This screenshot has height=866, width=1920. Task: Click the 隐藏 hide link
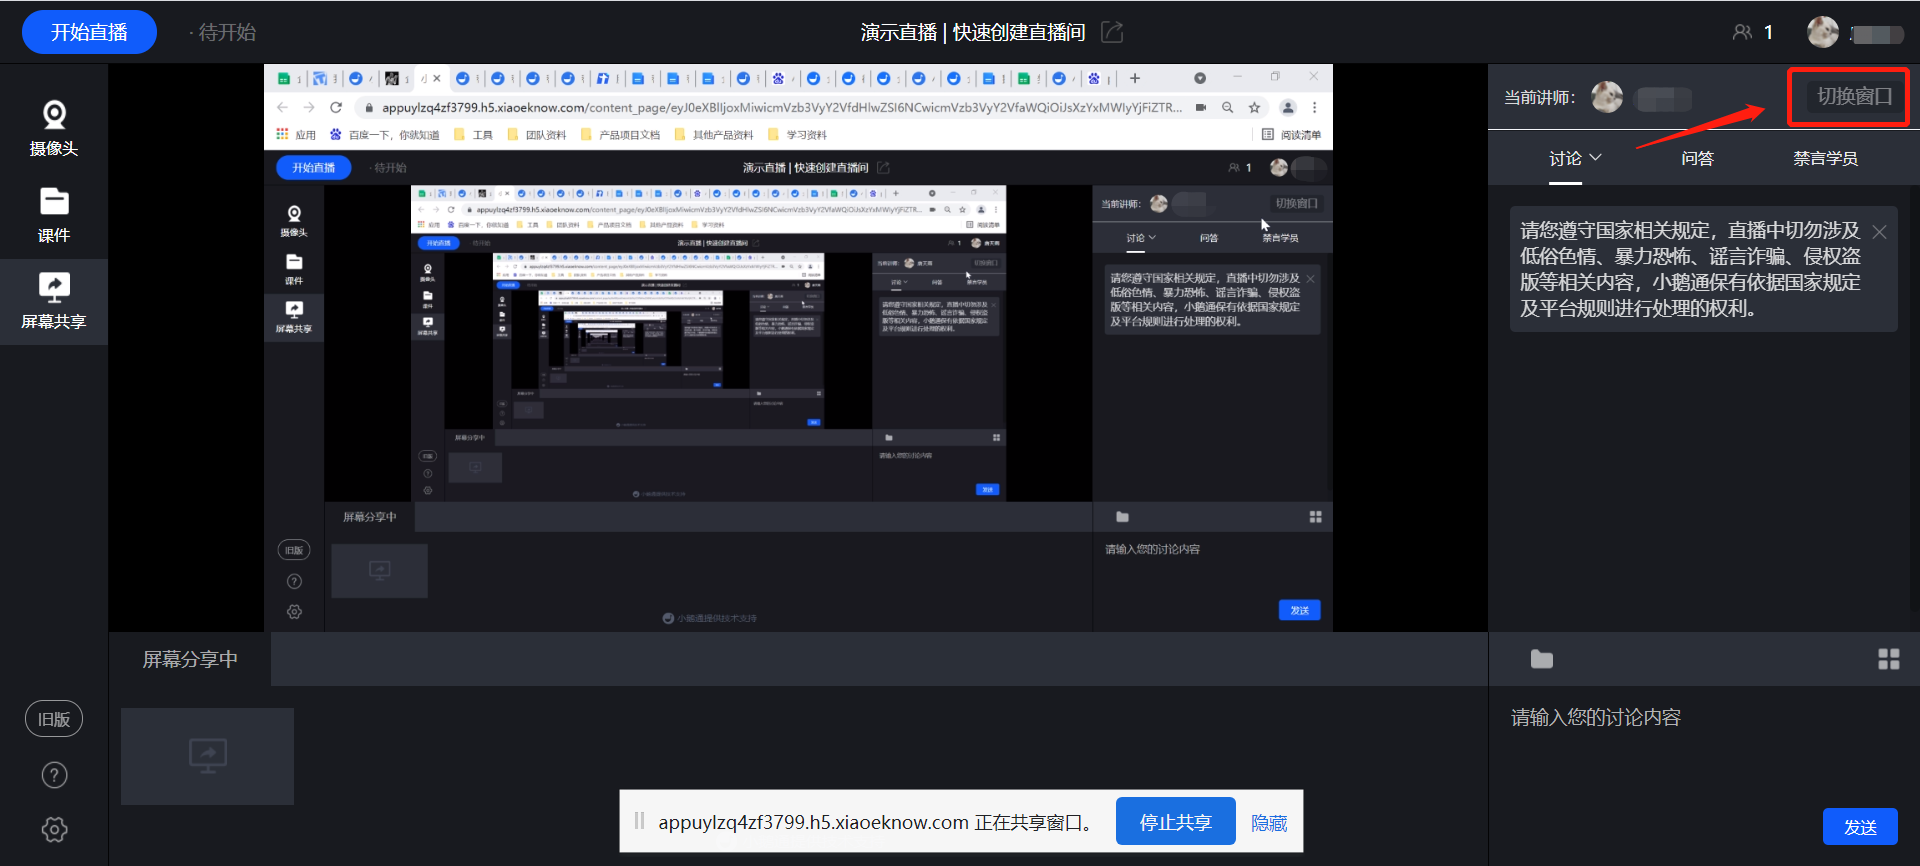pyautogui.click(x=1269, y=823)
